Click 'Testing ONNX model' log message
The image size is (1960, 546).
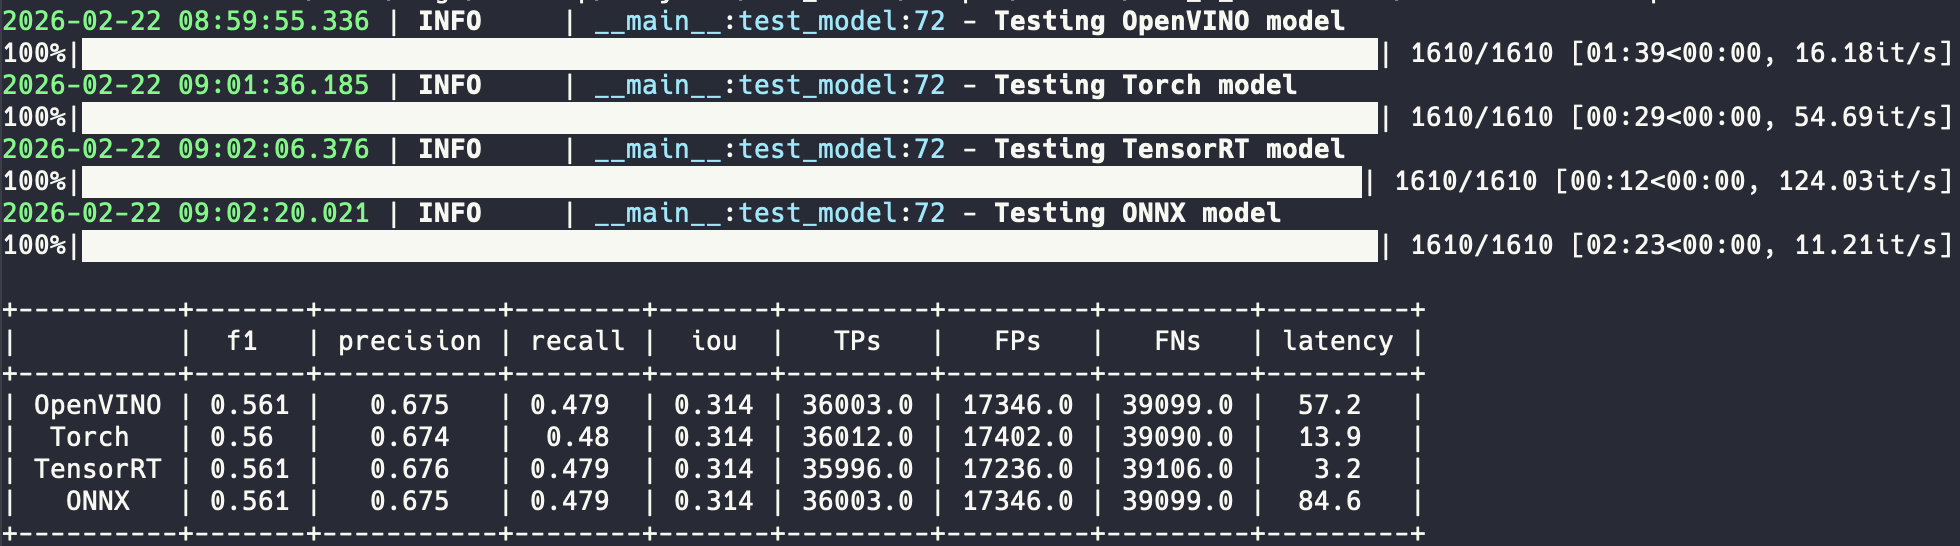click(1137, 213)
